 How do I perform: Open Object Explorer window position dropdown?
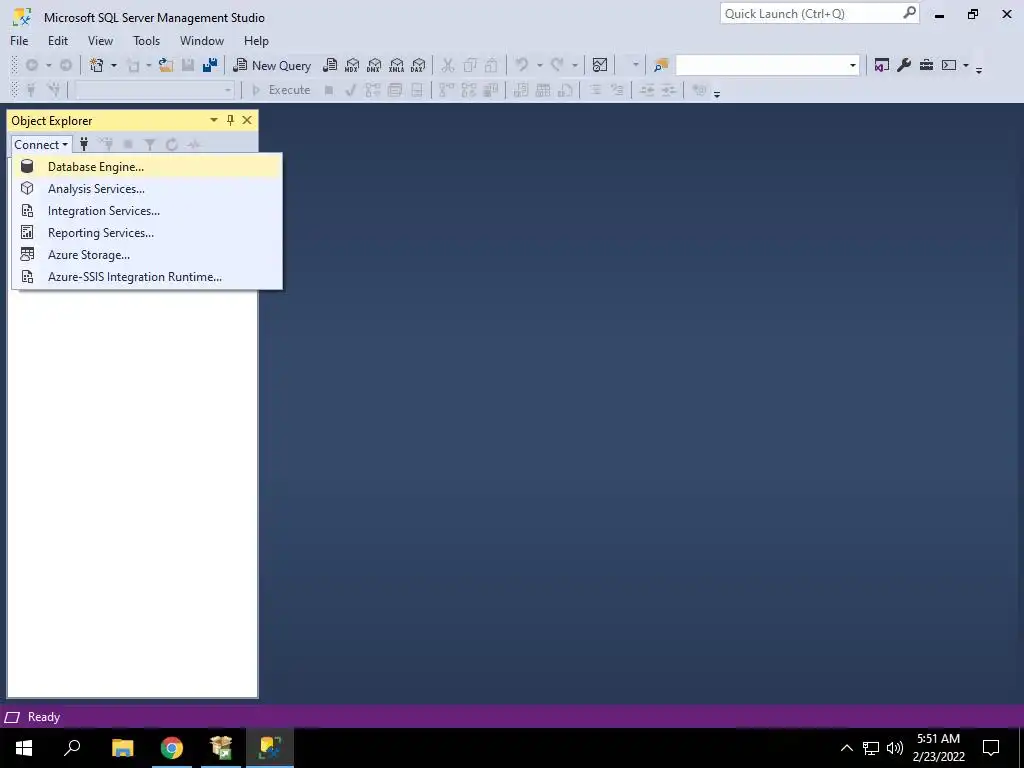click(214, 120)
